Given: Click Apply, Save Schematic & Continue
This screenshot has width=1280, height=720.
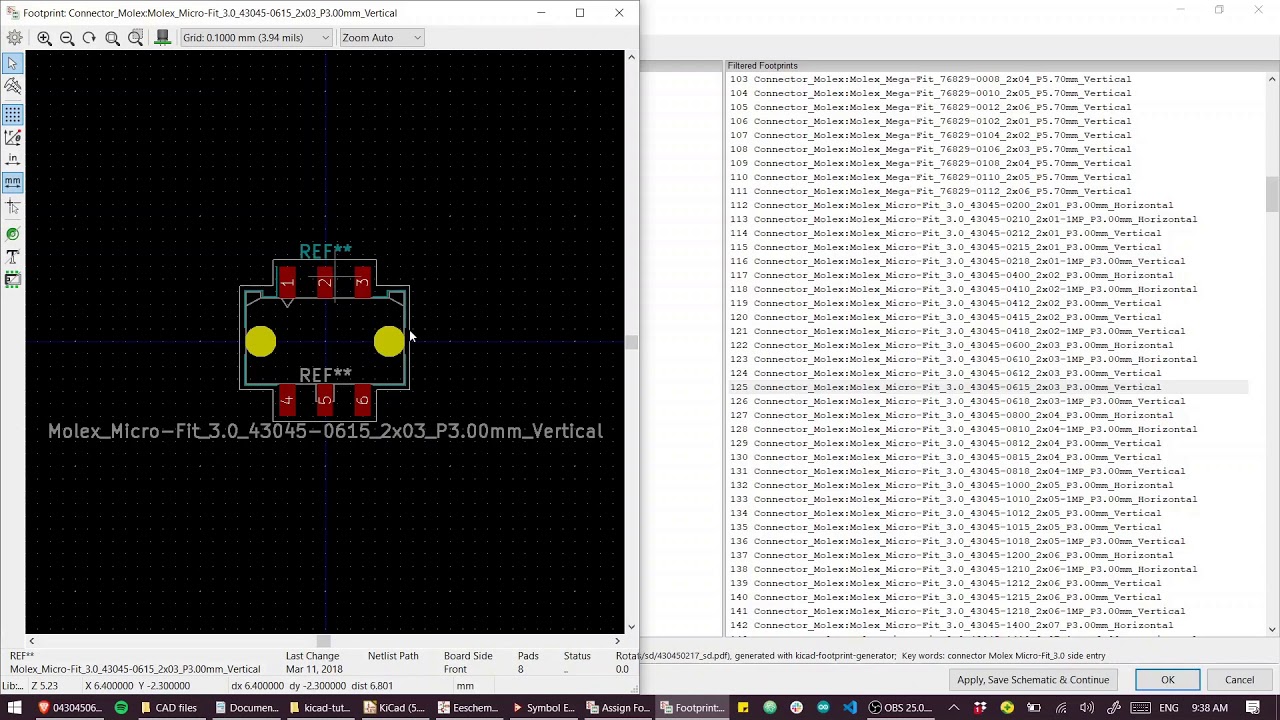Looking at the screenshot, I should pyautogui.click(x=1033, y=680).
